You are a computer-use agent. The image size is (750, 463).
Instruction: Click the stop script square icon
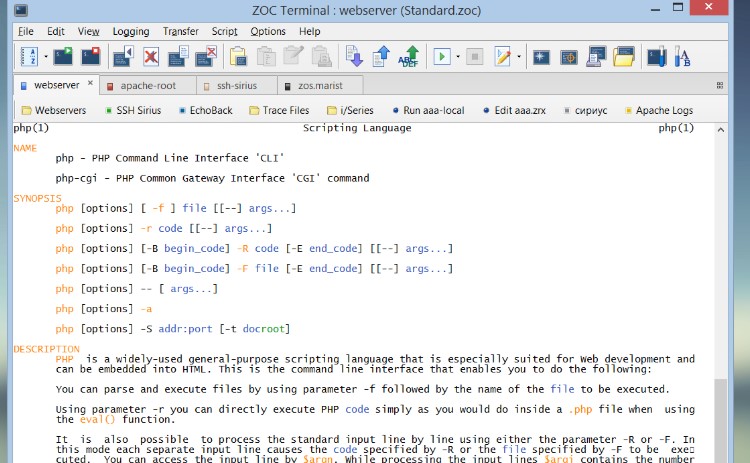[474, 57]
